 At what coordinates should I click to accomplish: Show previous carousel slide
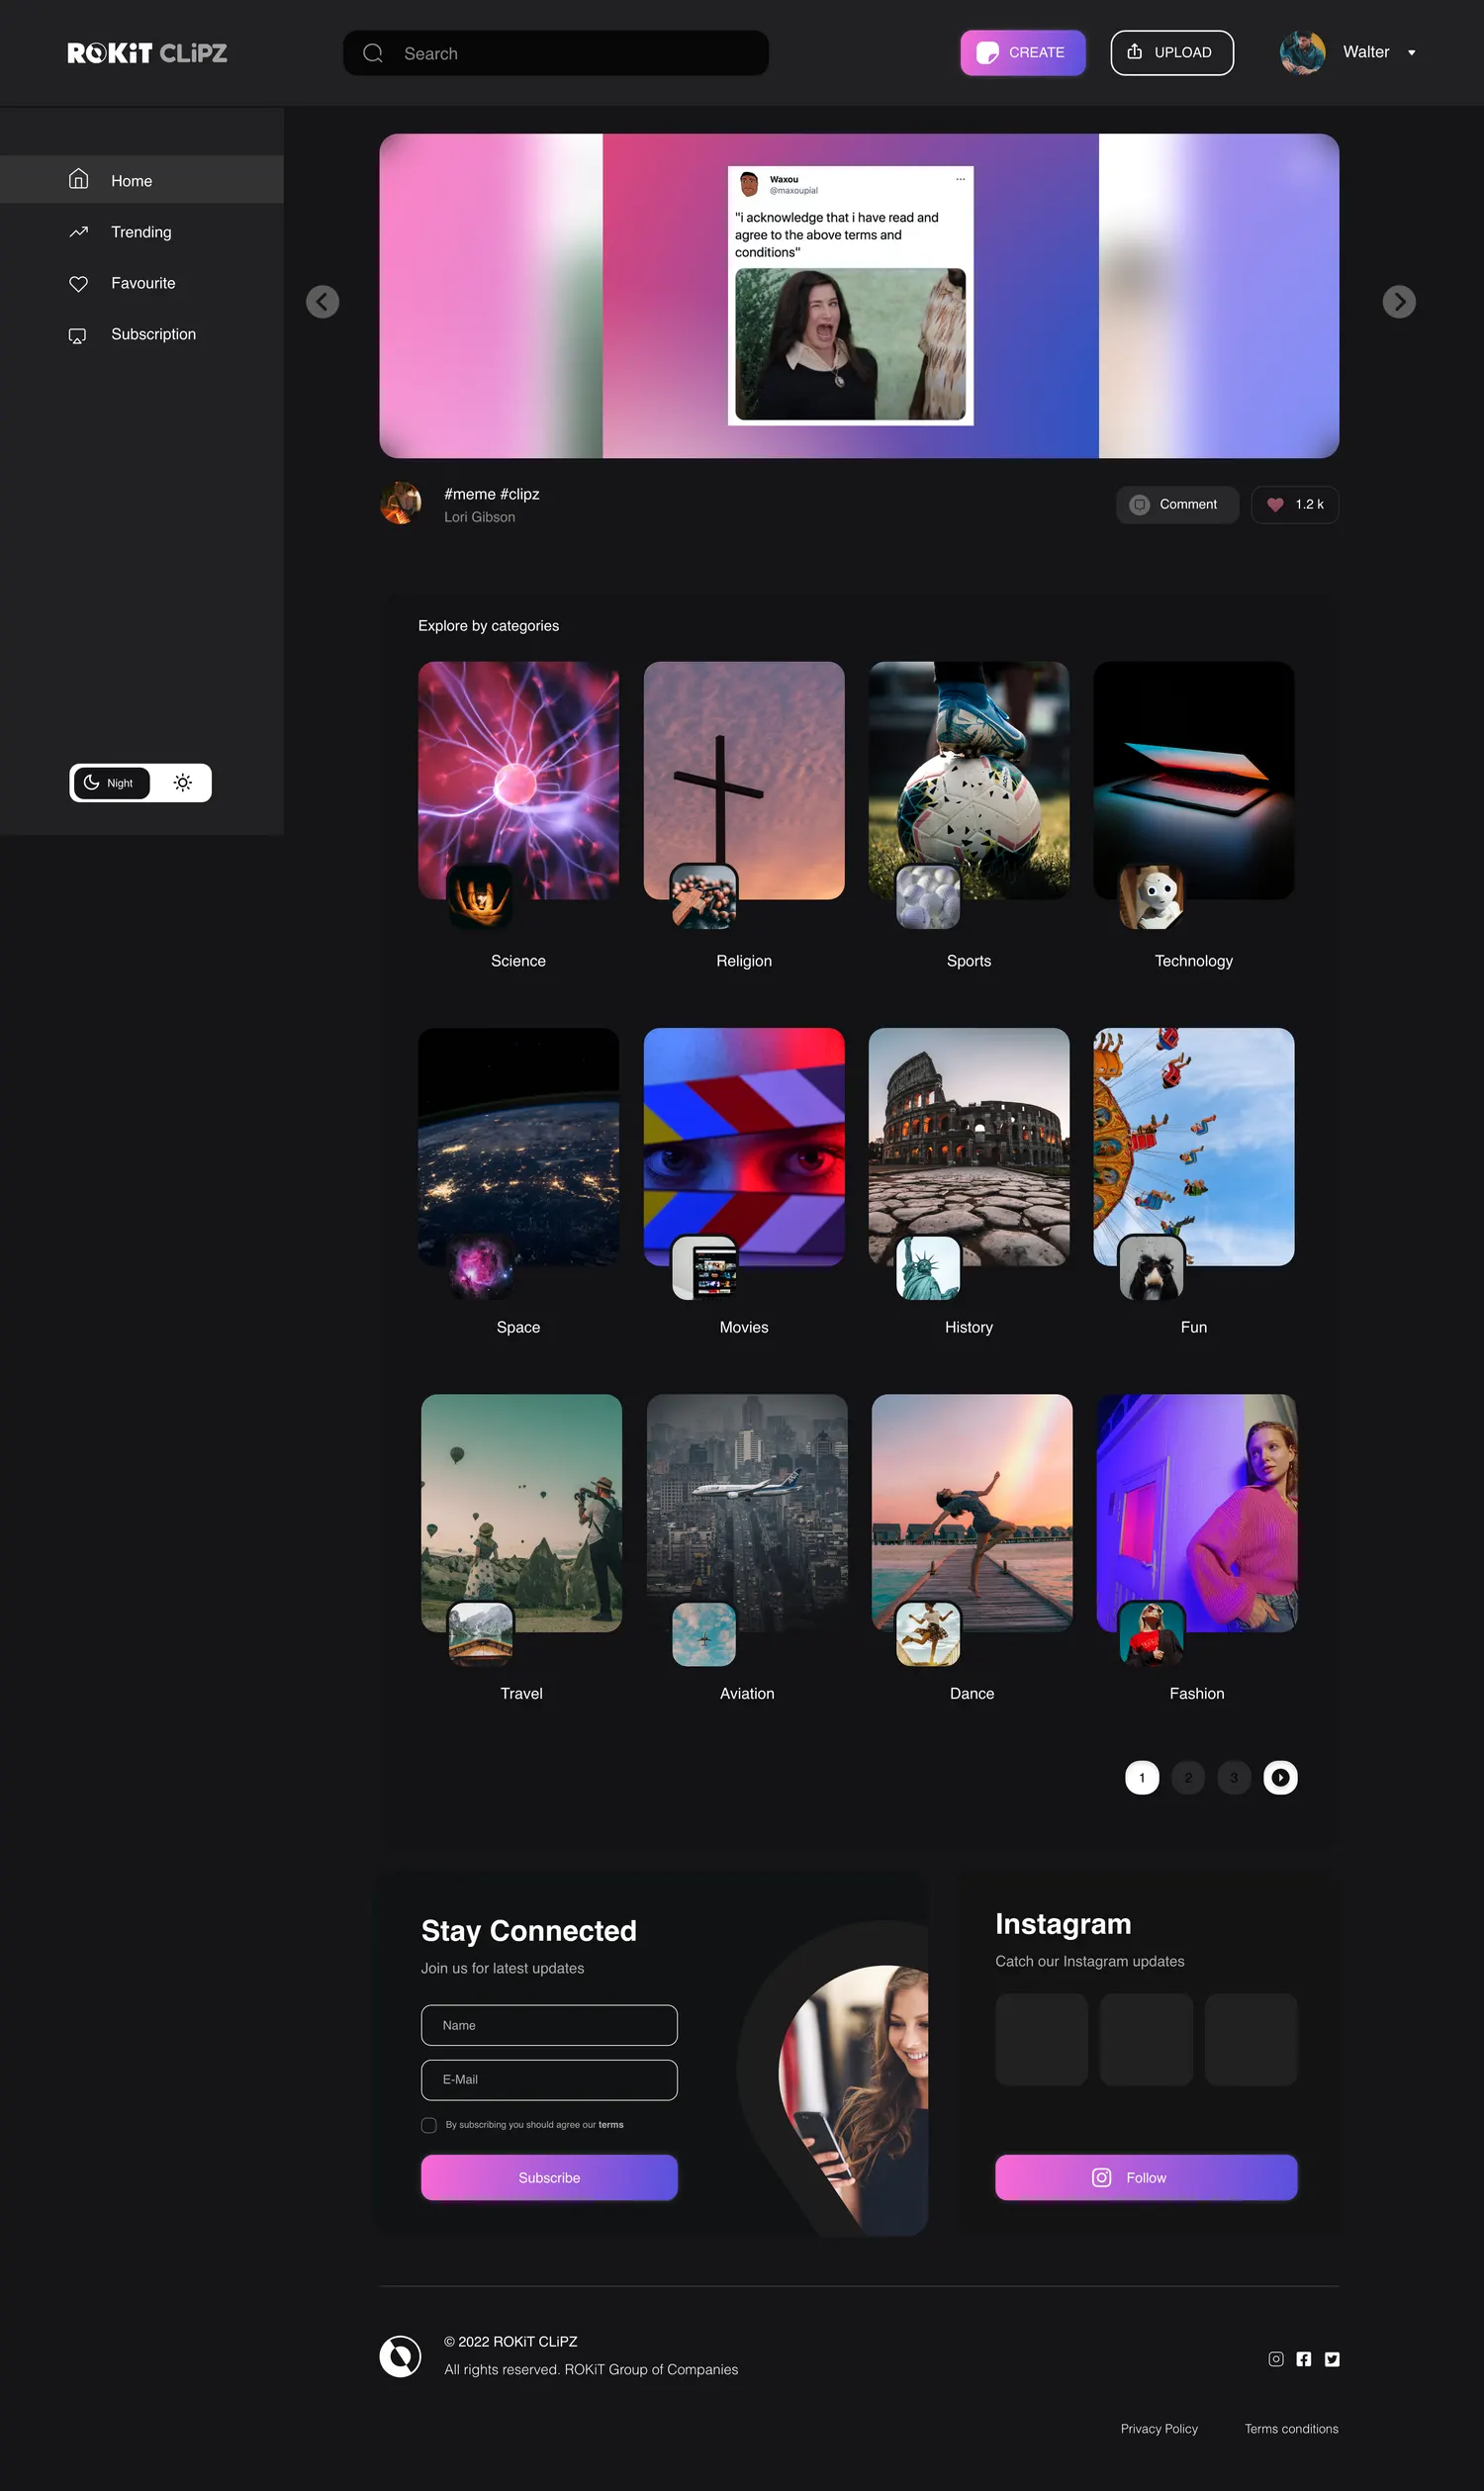[322, 302]
